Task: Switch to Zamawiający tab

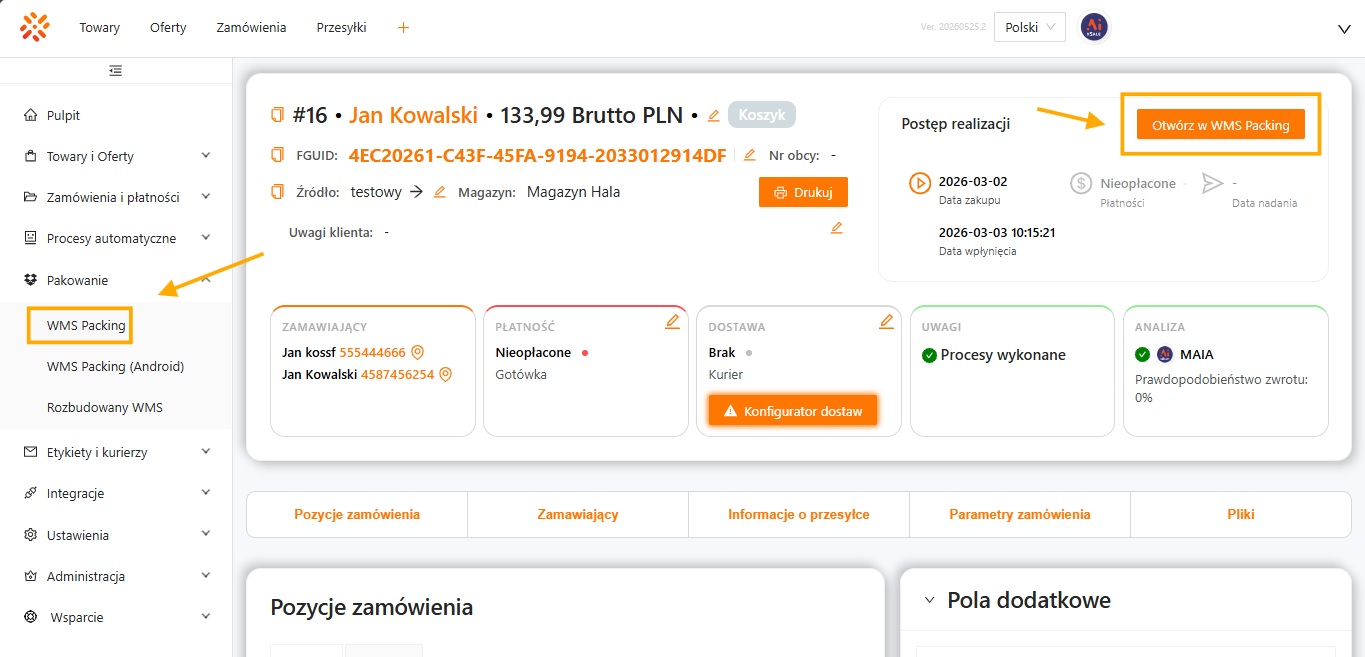Action: [578, 515]
